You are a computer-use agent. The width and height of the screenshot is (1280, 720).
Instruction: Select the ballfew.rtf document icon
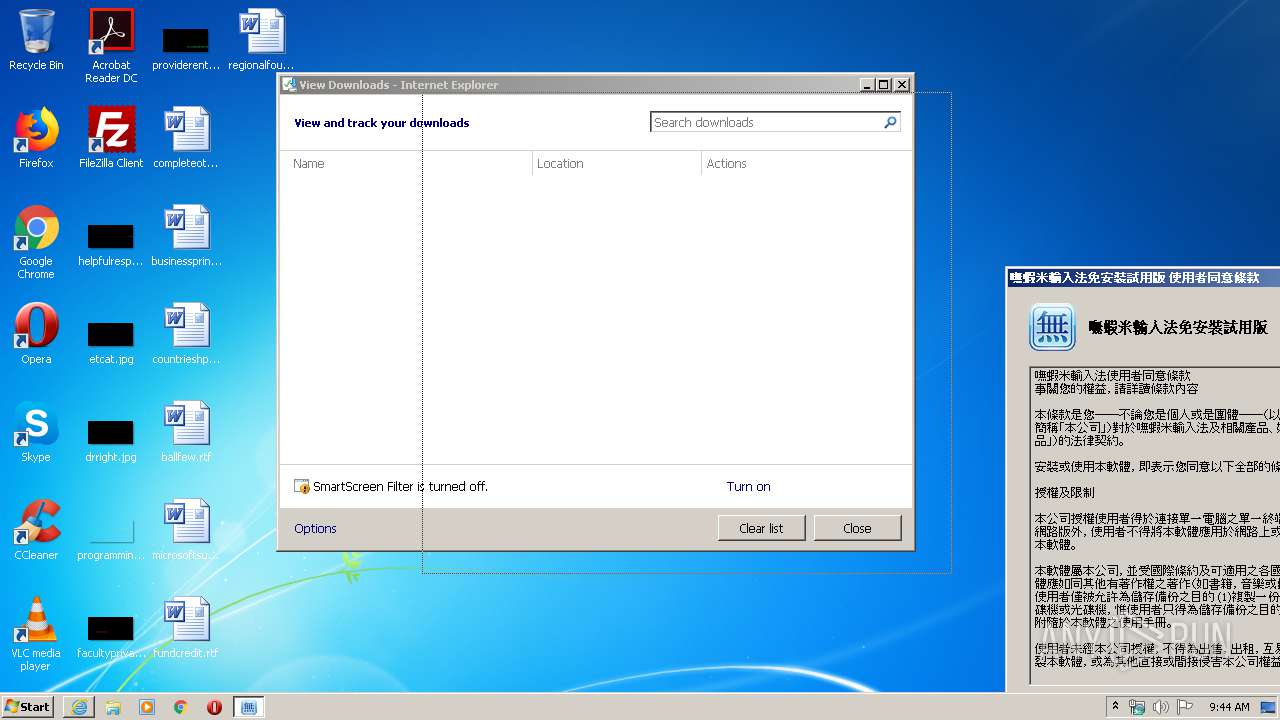[186, 432]
